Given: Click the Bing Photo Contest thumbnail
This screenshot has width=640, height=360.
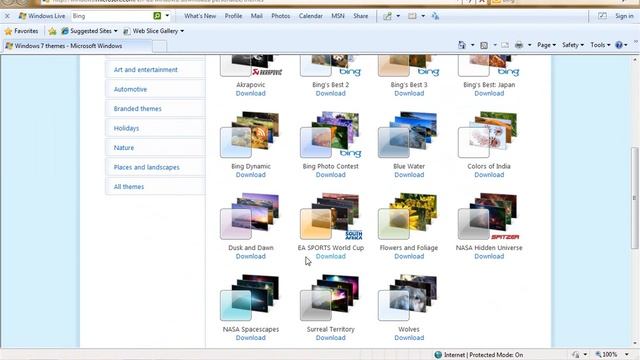Looking at the screenshot, I should point(331,135).
